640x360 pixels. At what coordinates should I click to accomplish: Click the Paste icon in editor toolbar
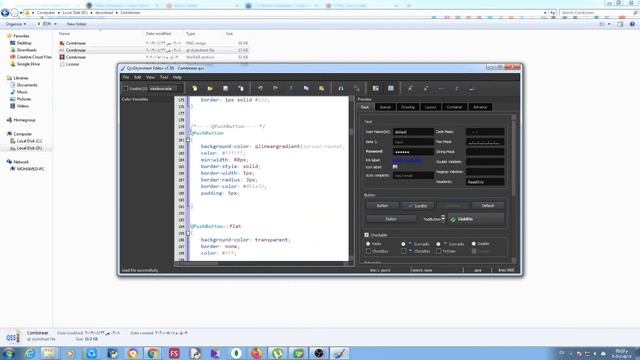pos(322,88)
